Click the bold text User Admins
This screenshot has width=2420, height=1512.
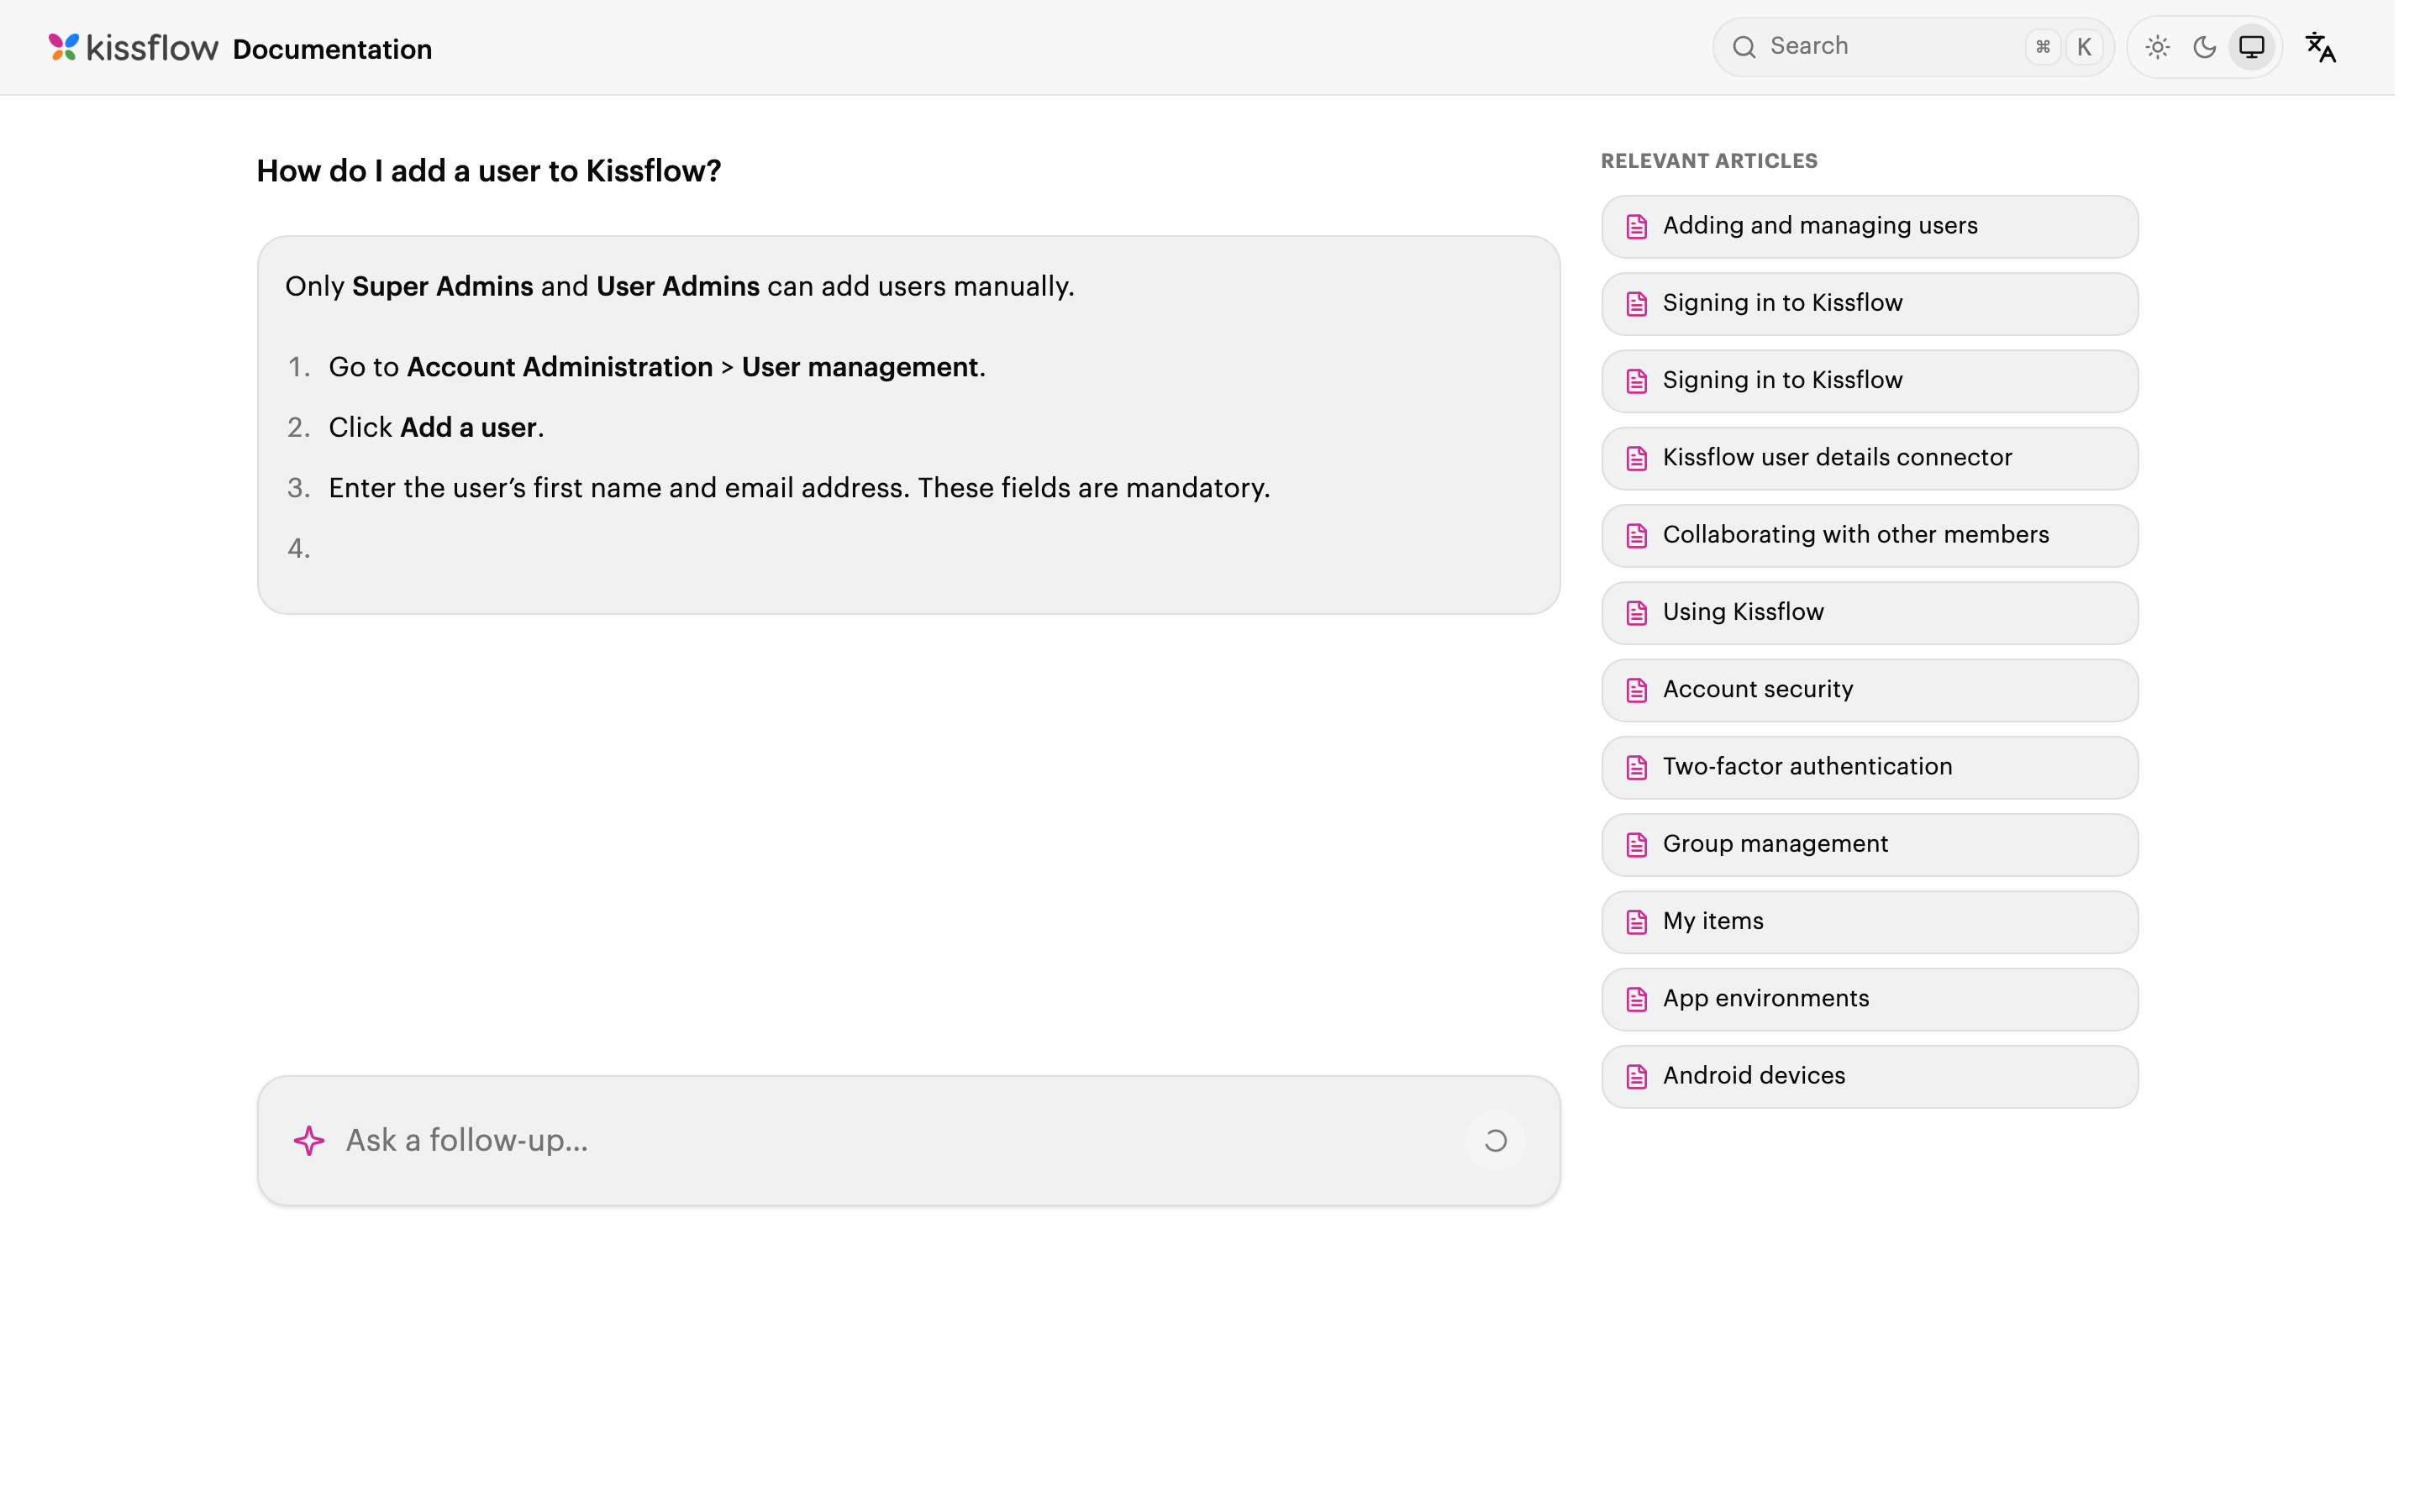(x=678, y=286)
